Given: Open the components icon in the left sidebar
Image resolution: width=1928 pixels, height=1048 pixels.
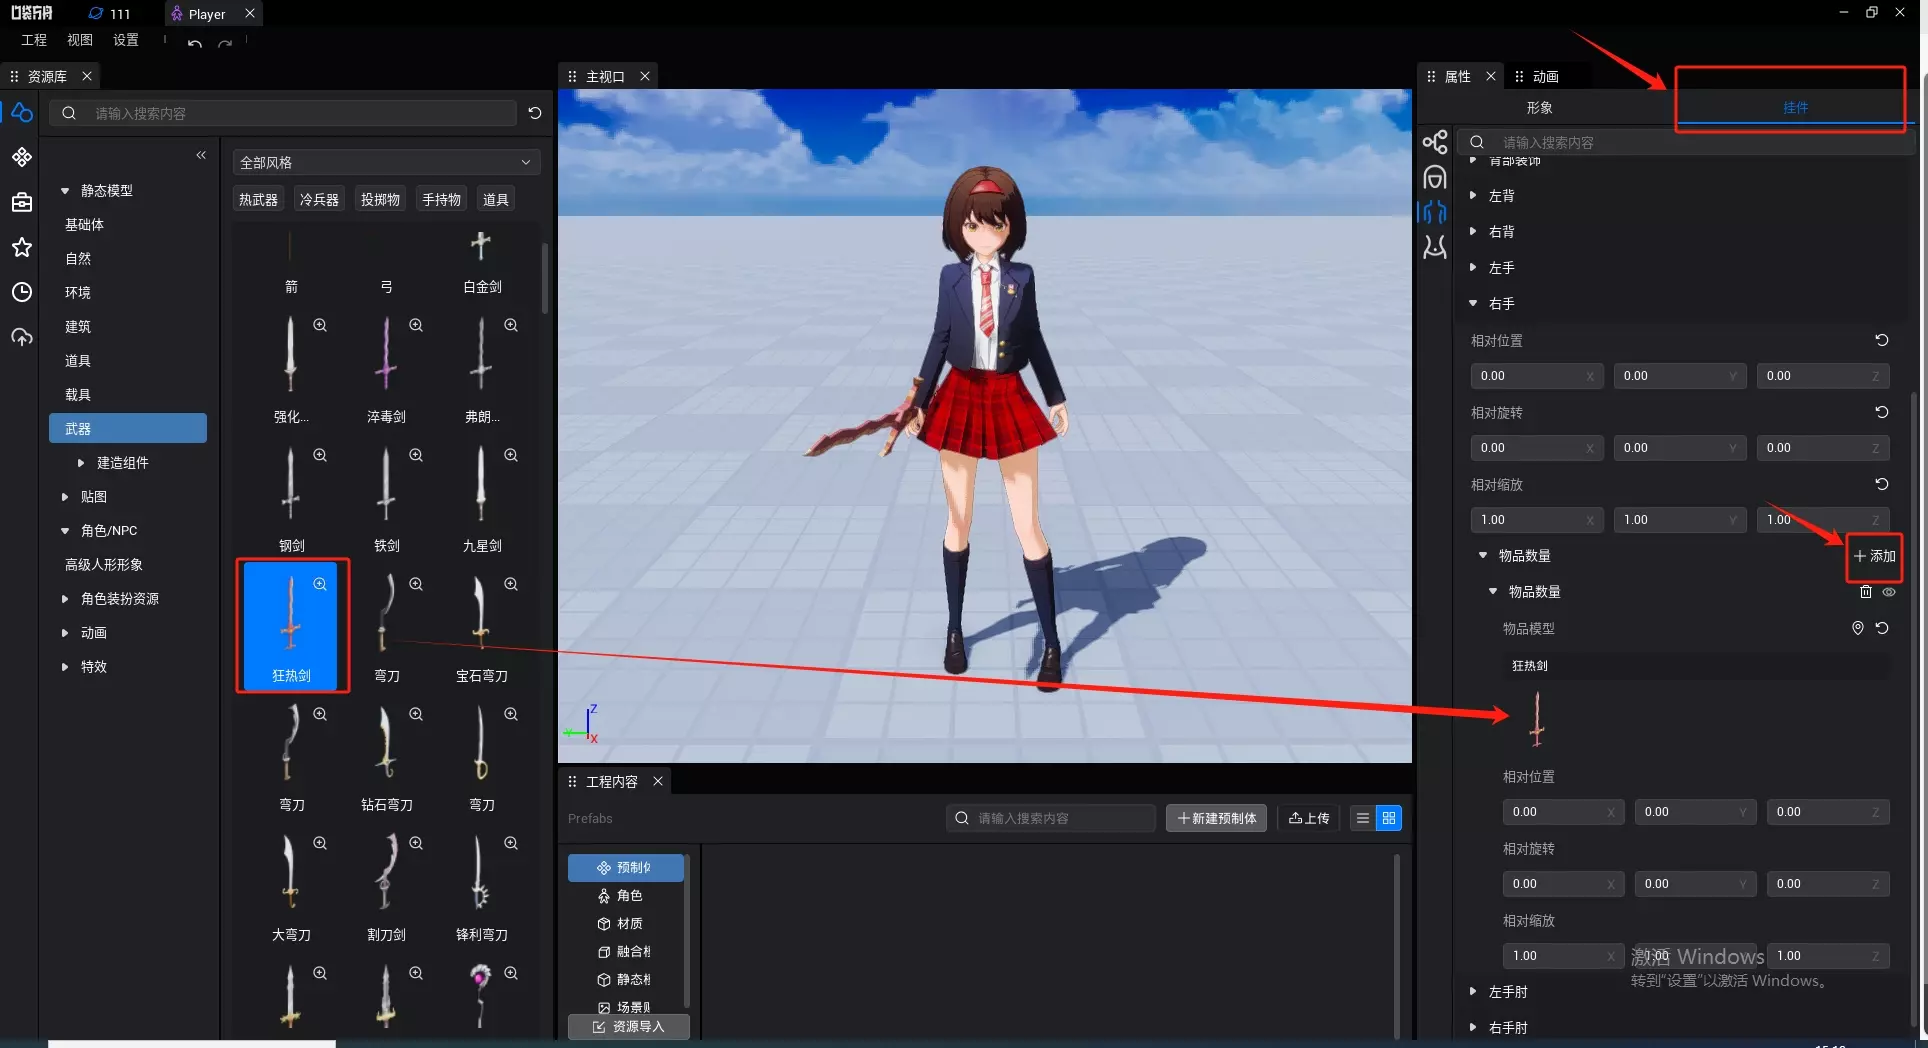Looking at the screenshot, I should [x=22, y=157].
